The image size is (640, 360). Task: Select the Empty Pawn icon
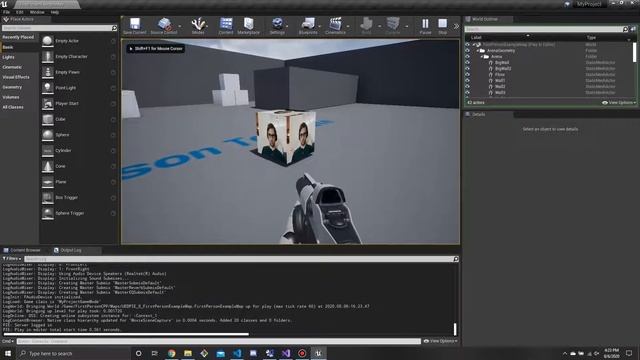(x=48, y=72)
